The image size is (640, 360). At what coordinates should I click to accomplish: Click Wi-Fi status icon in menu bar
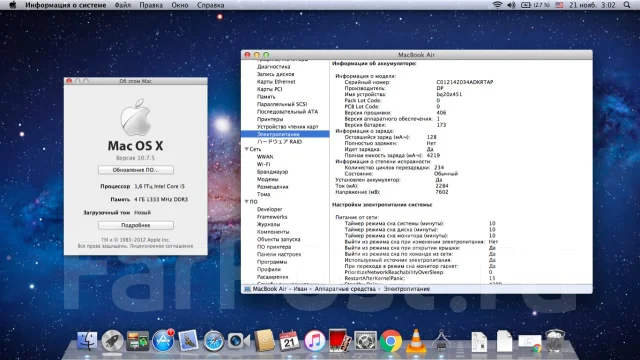(x=497, y=5)
